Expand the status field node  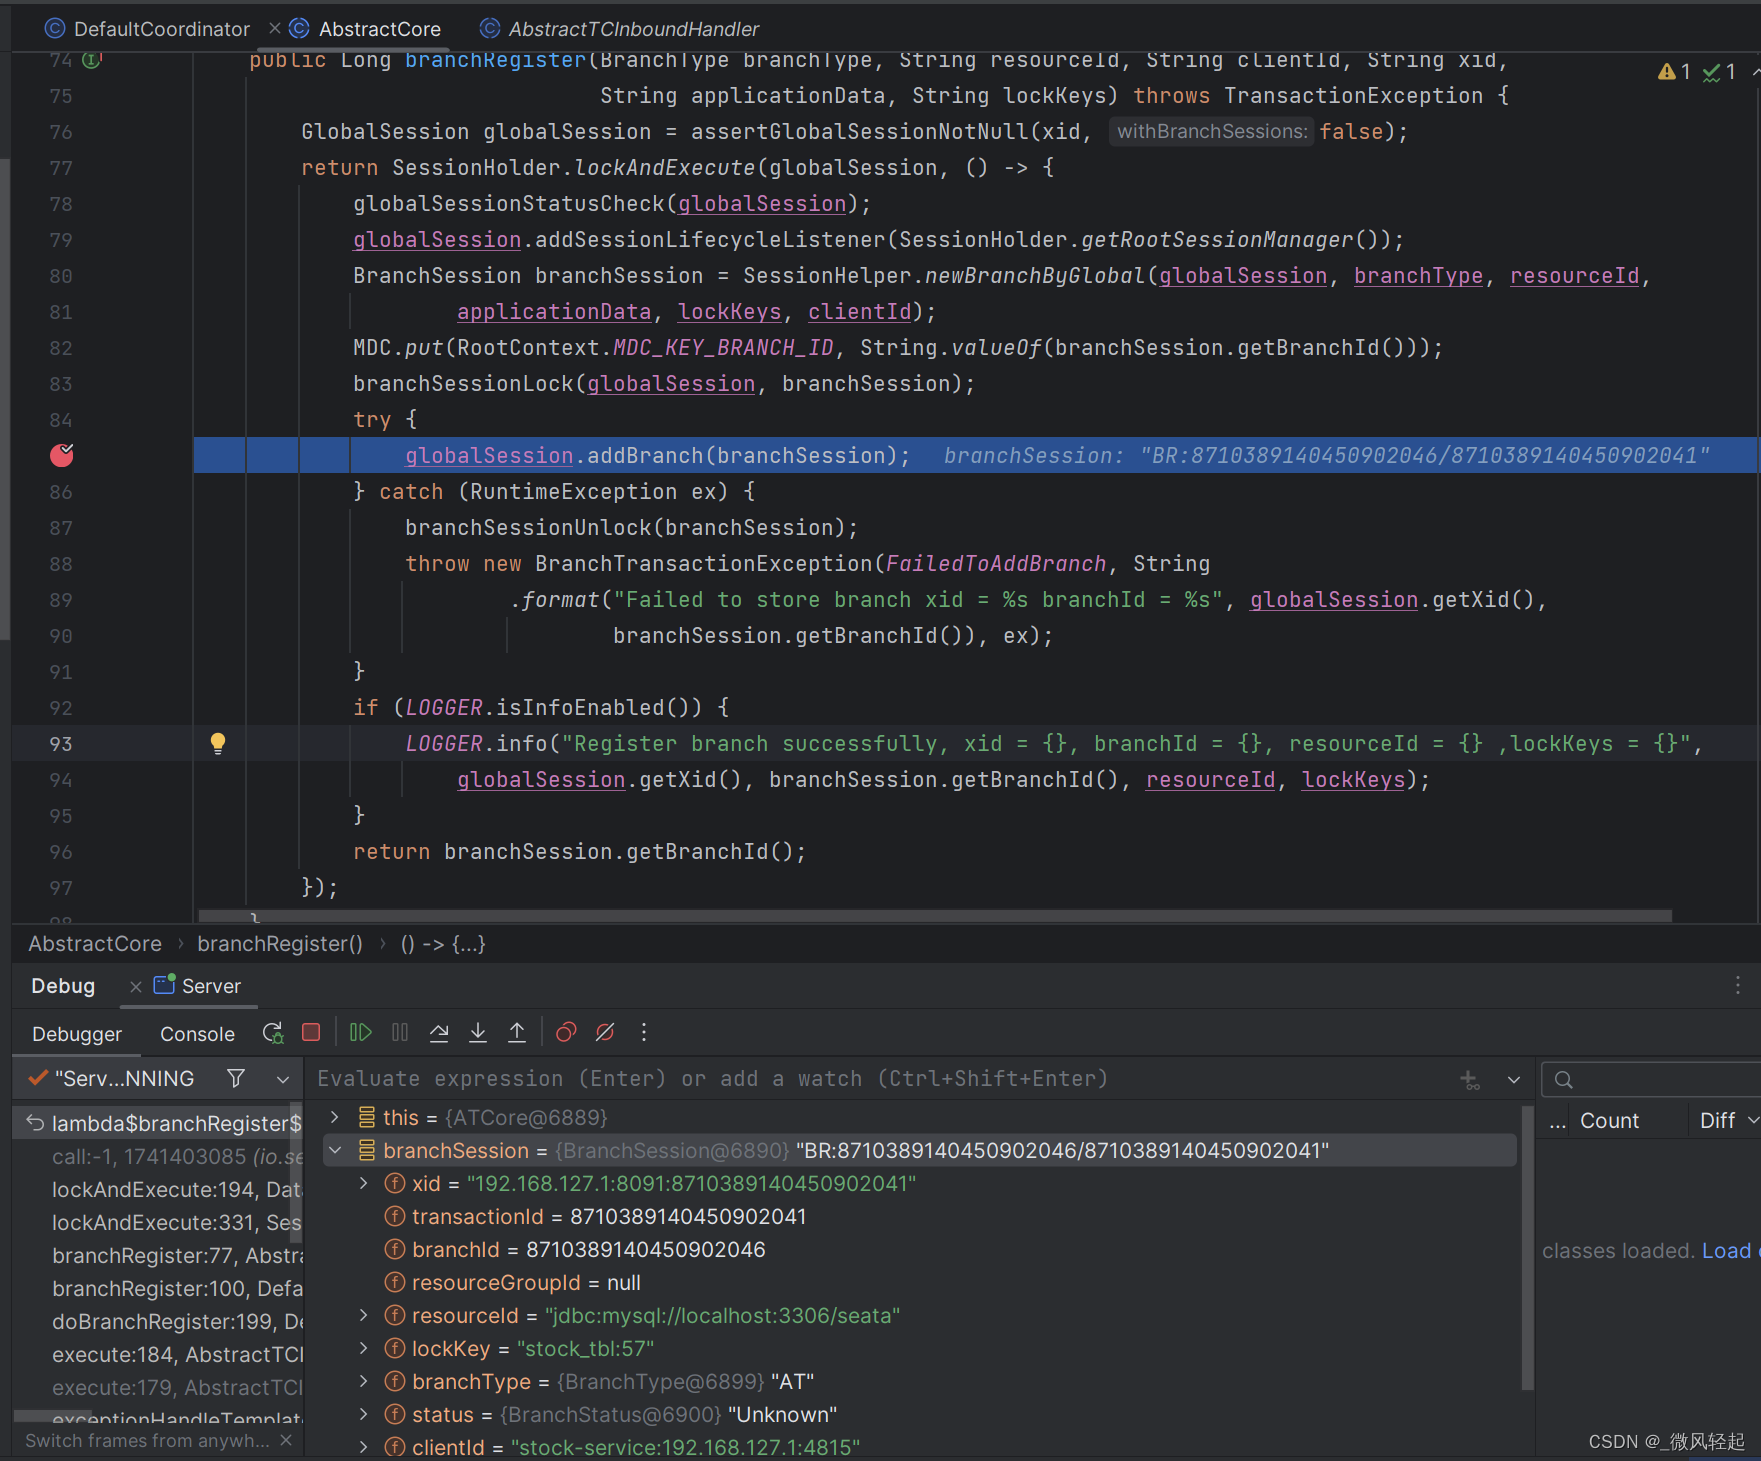click(x=364, y=1414)
